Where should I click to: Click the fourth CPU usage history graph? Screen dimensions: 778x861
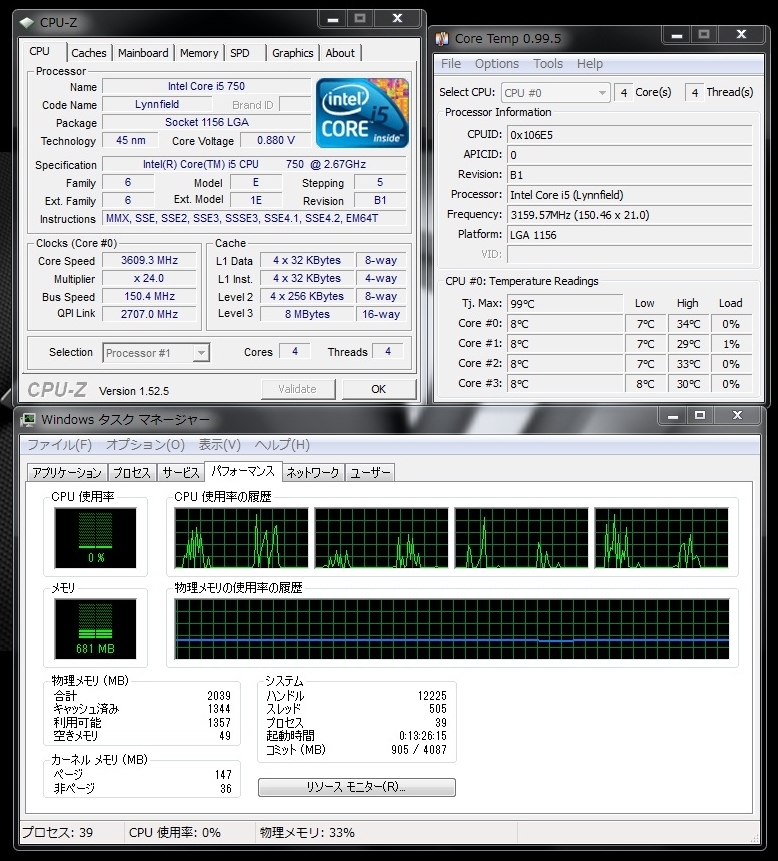[x=662, y=538]
